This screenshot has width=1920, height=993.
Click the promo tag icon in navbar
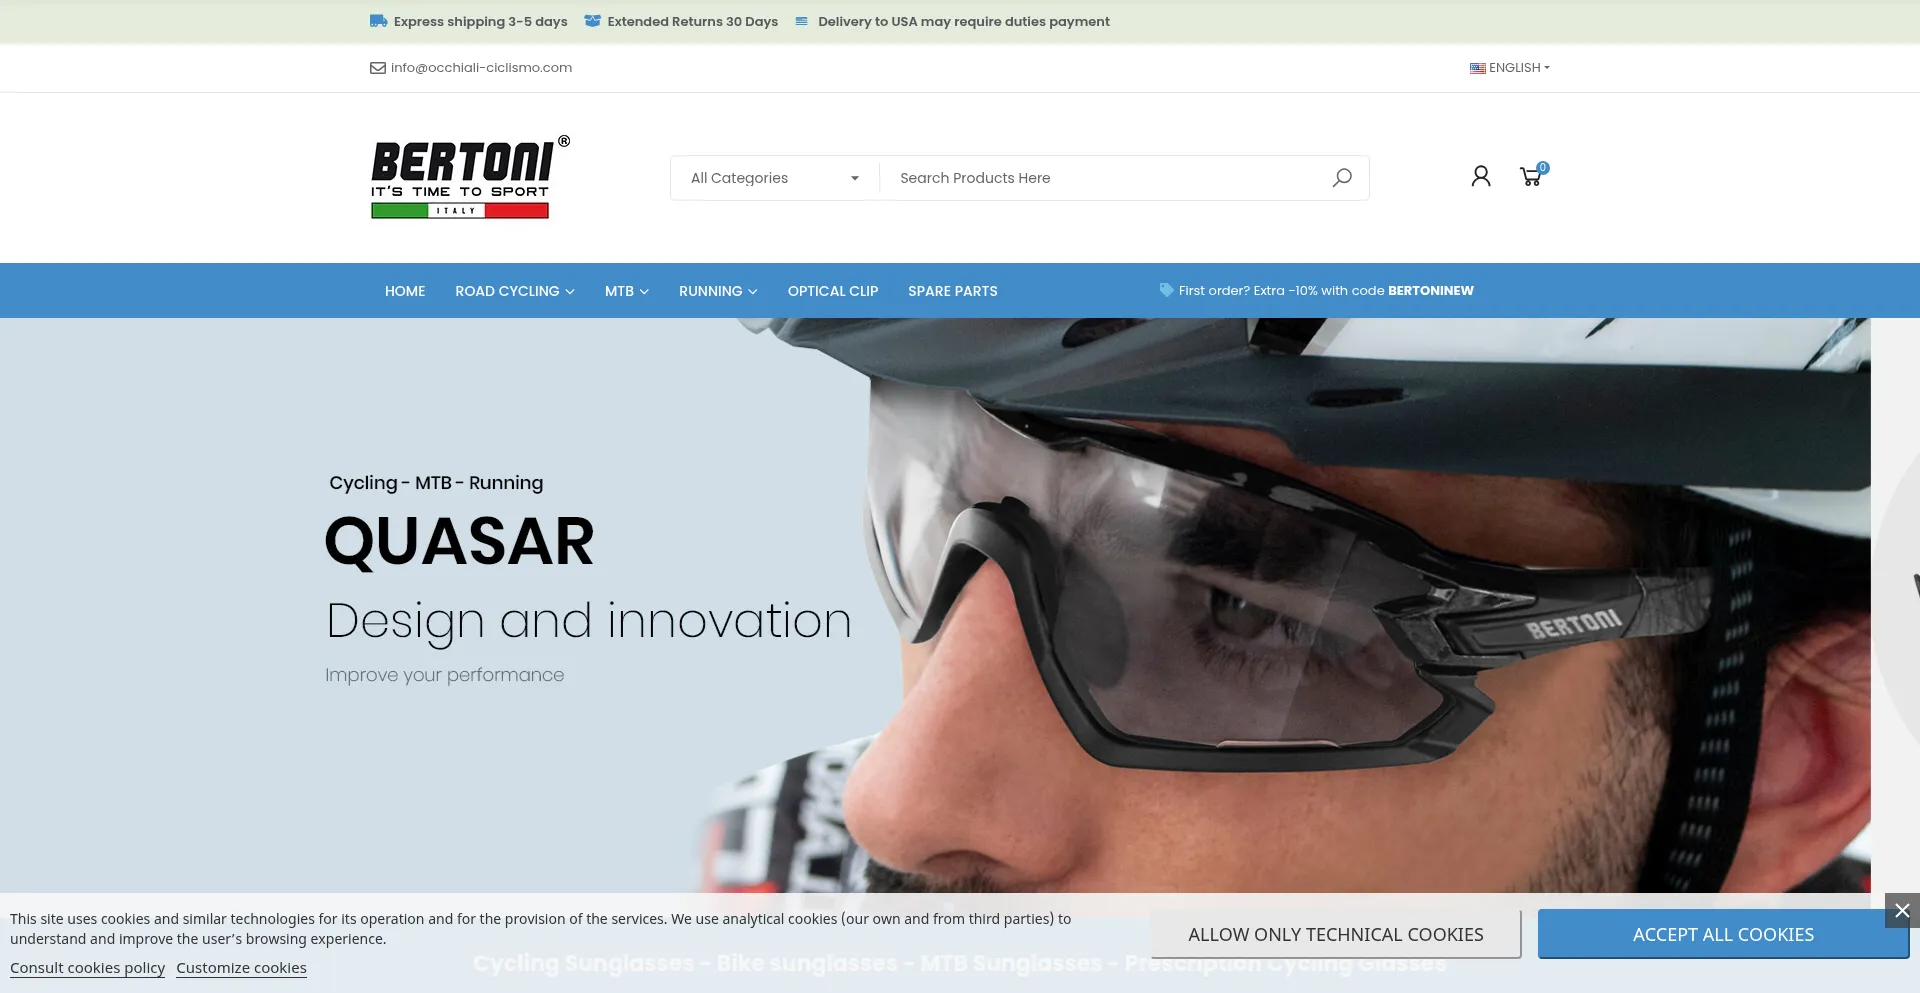[1166, 290]
